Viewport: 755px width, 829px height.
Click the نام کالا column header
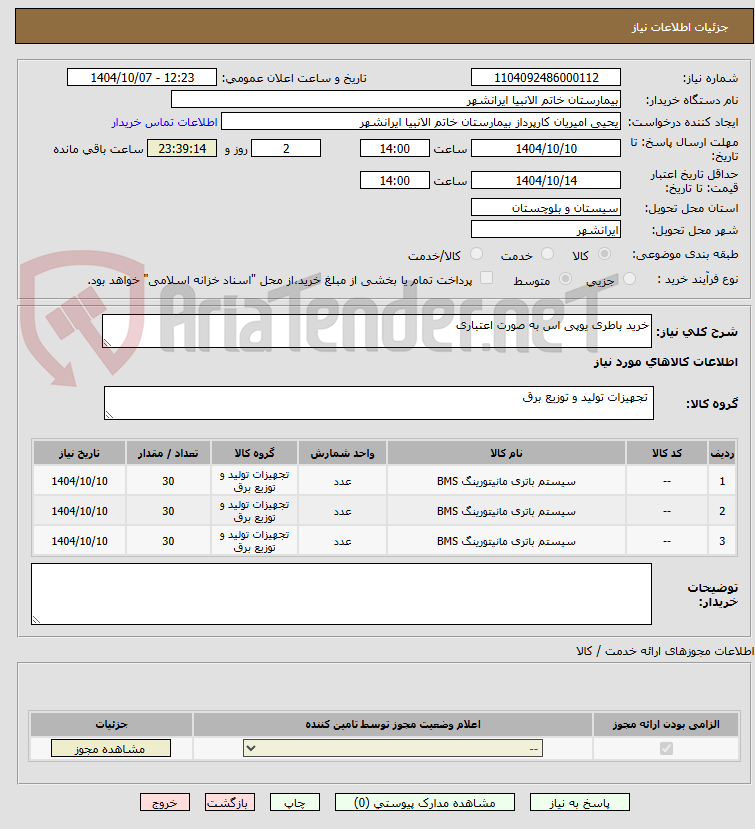click(x=507, y=454)
